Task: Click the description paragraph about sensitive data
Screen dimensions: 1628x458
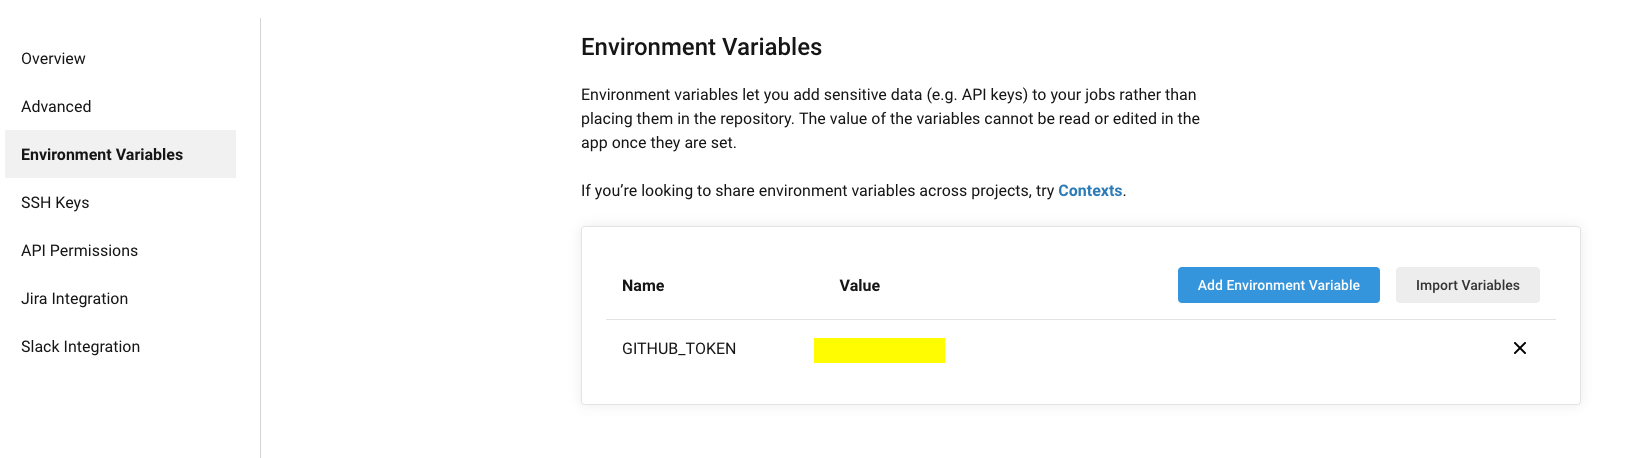Action: point(890,118)
